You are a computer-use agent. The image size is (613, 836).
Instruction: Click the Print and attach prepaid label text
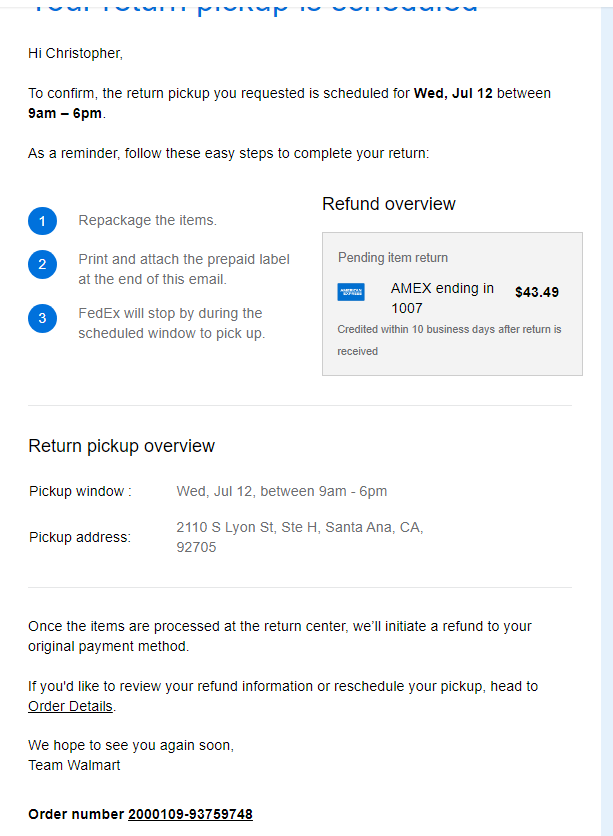click(184, 269)
